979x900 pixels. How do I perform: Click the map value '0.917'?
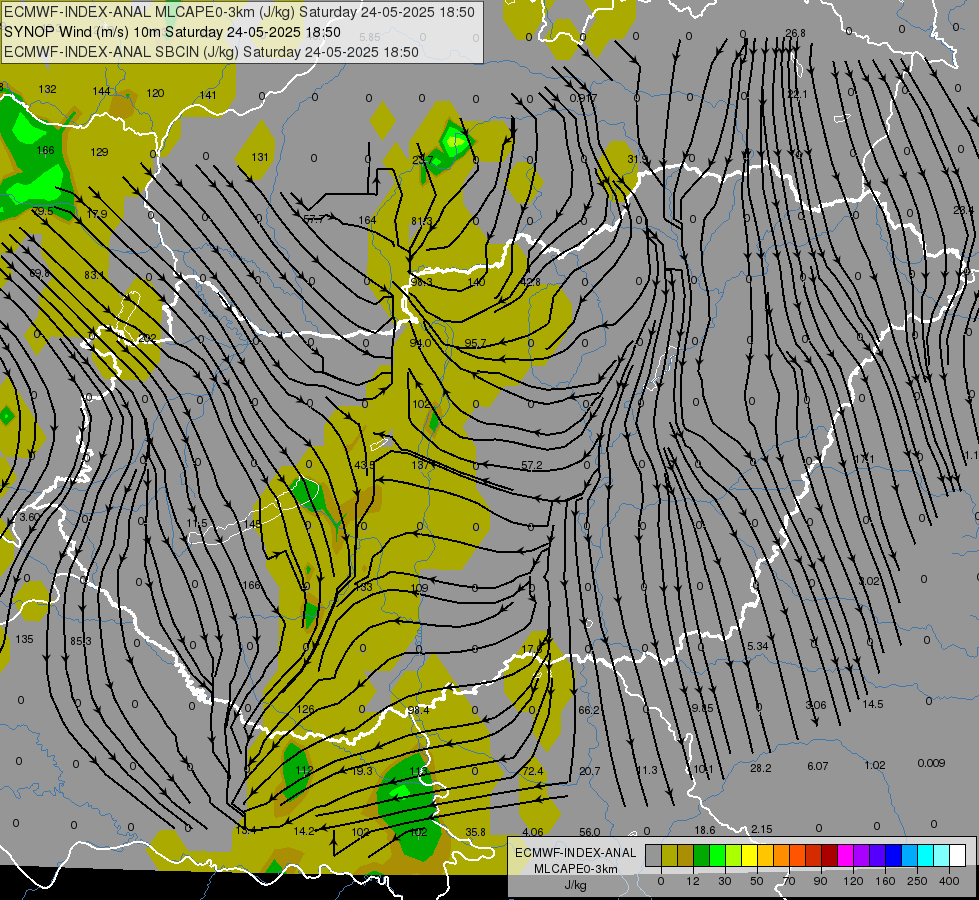[583, 98]
